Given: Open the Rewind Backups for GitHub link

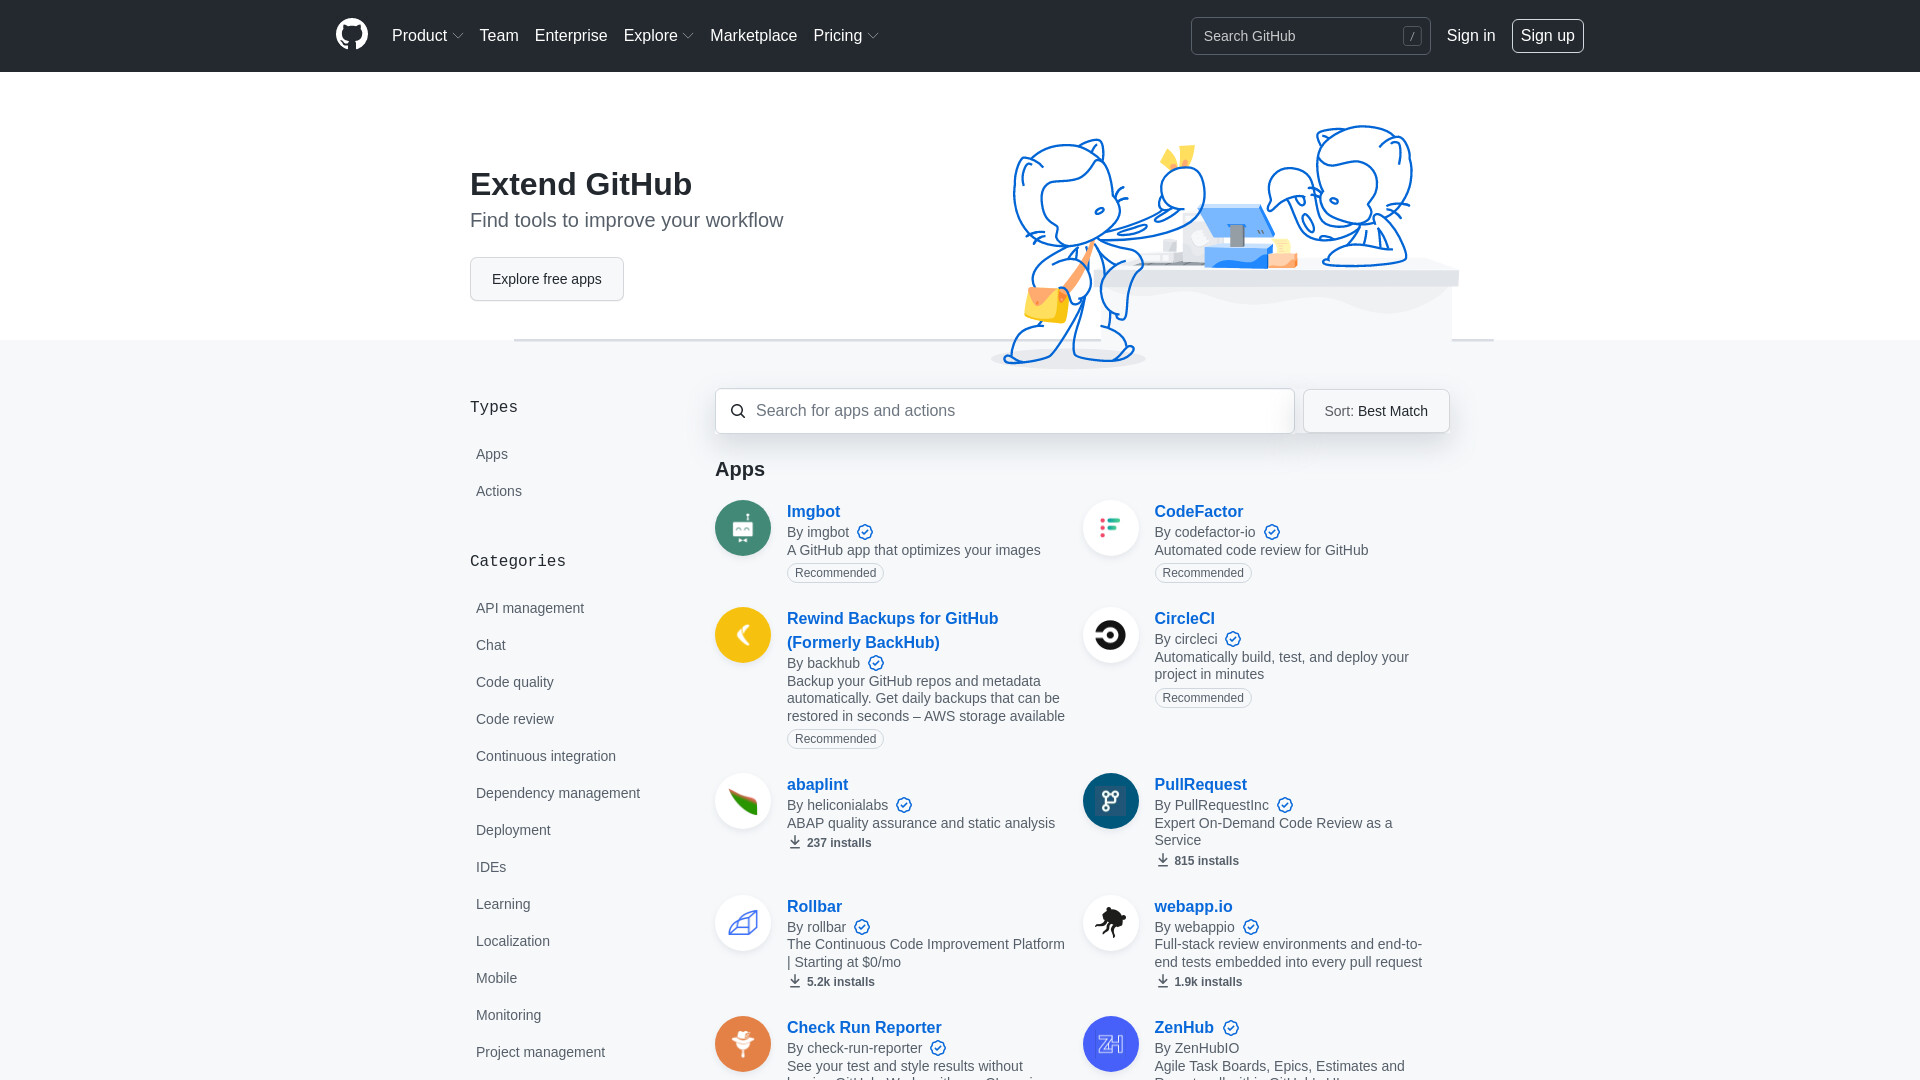Looking at the screenshot, I should 893,631.
